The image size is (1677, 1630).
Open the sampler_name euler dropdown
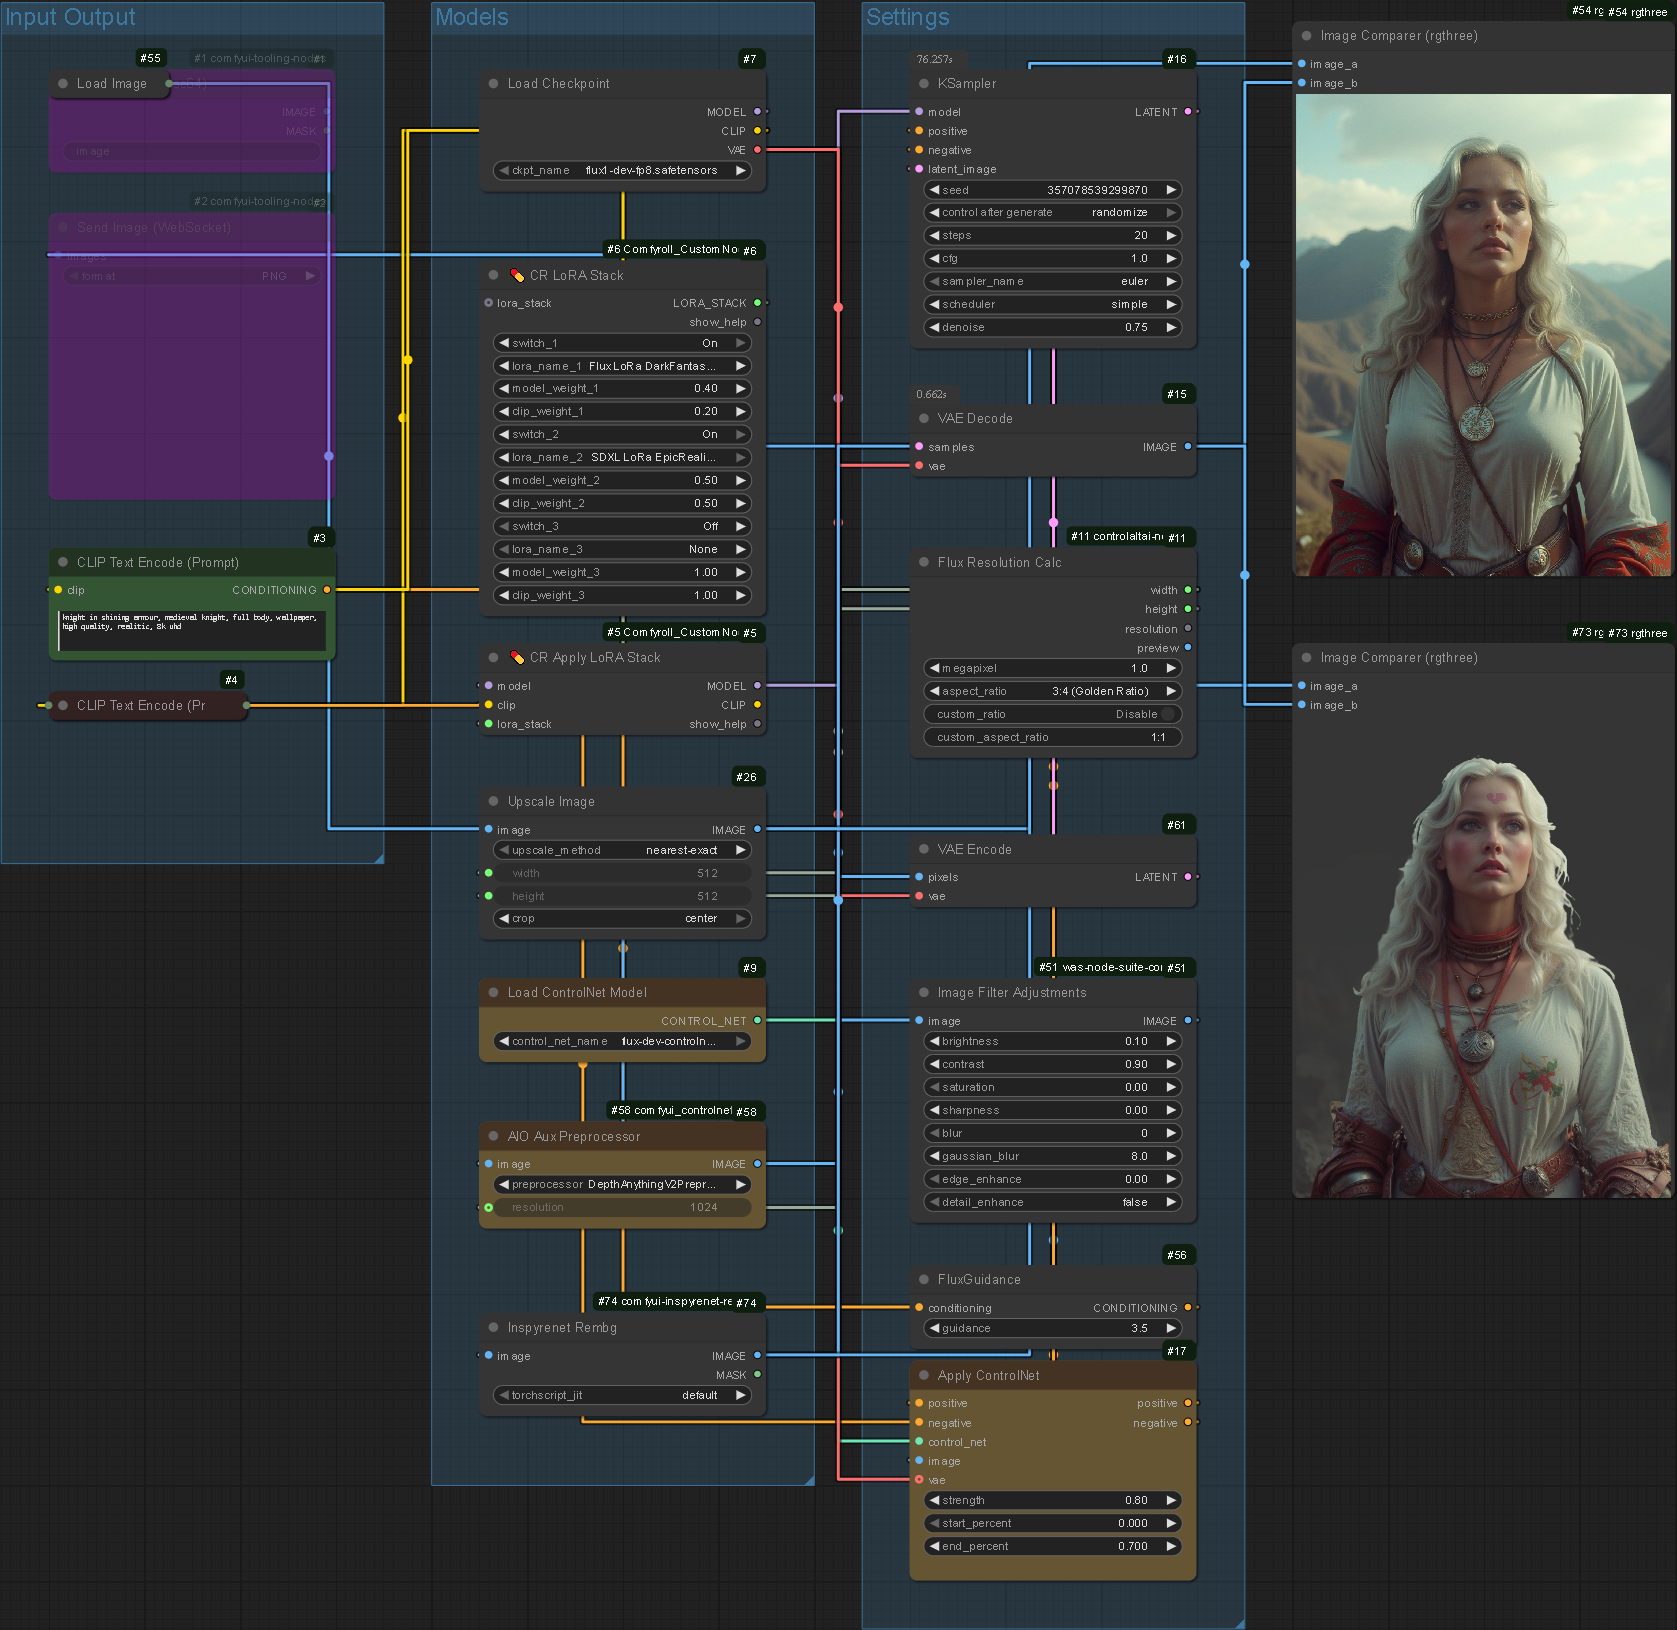(1052, 282)
